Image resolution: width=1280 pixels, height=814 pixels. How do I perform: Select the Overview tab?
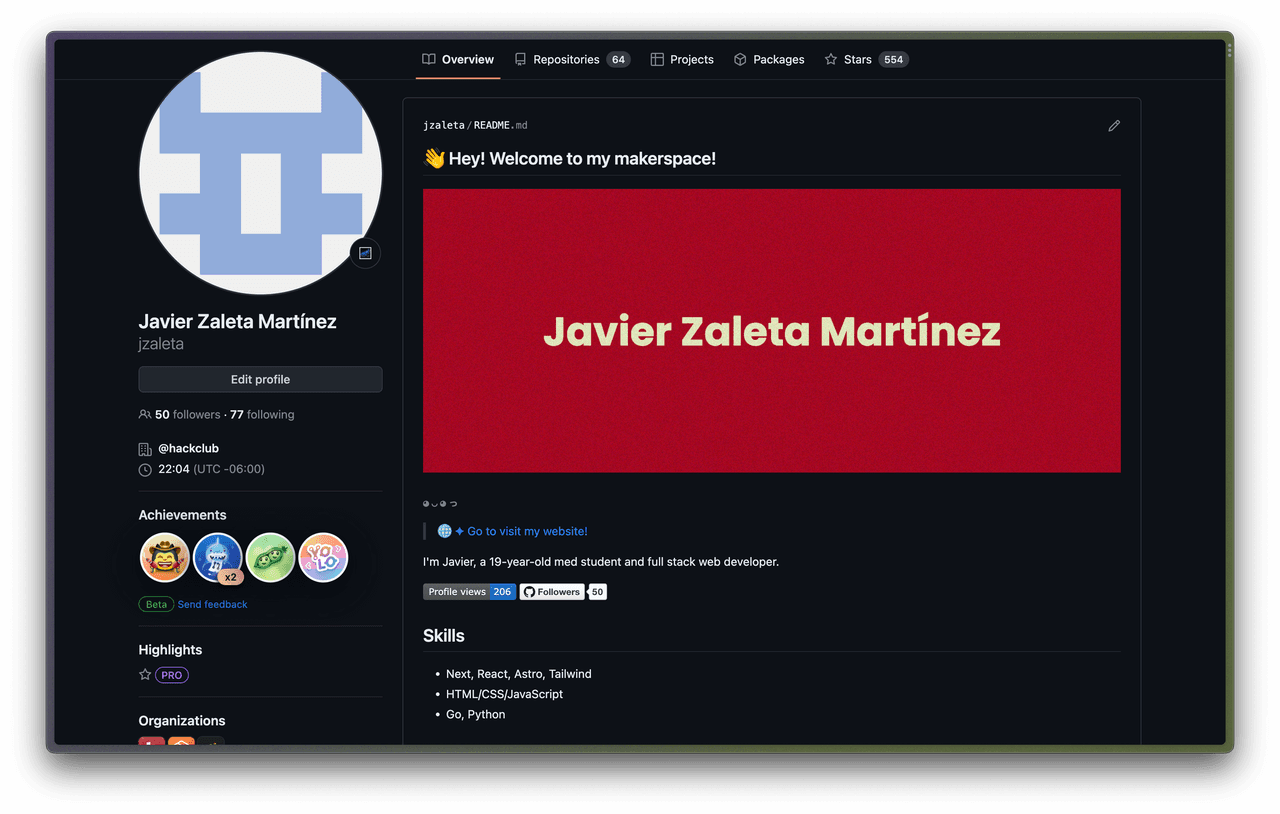pyautogui.click(x=458, y=60)
